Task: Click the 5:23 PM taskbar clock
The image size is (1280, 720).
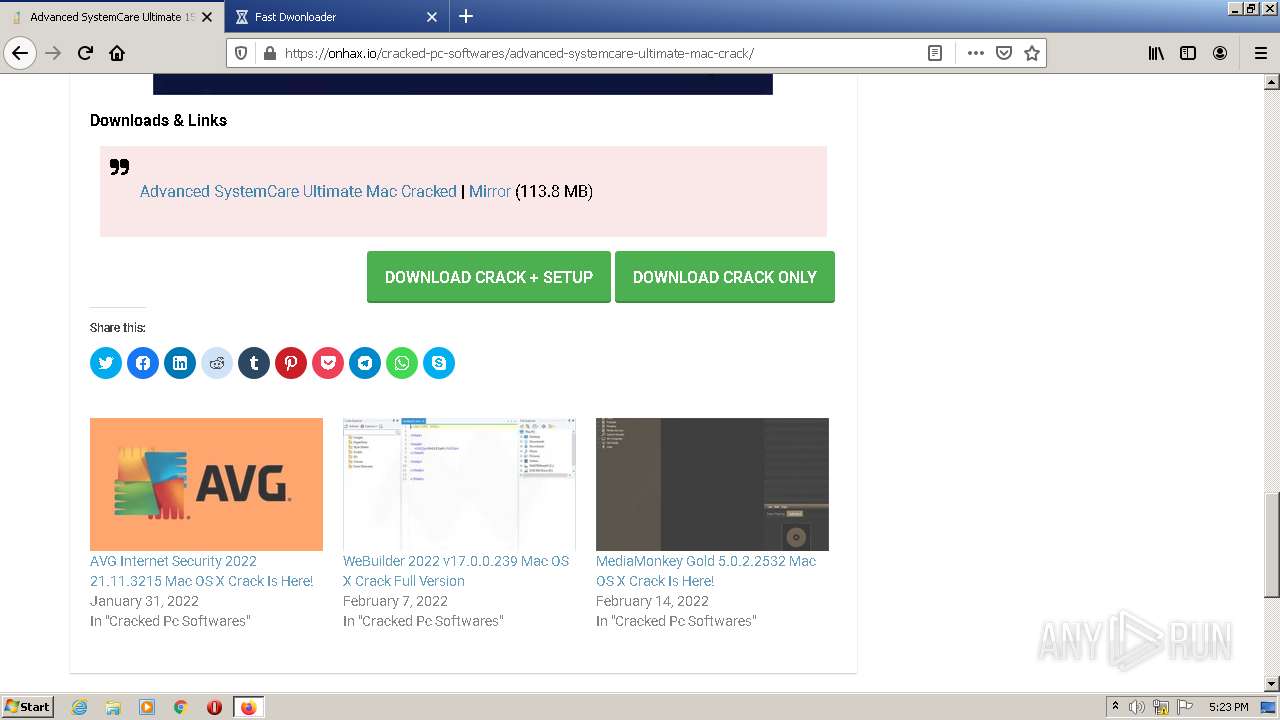Action: pos(1229,707)
